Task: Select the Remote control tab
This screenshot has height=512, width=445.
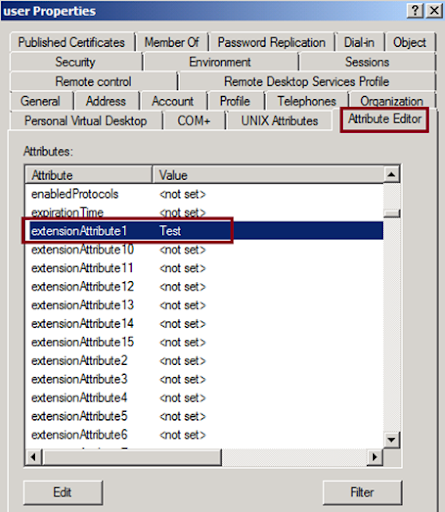Action: tap(93, 82)
